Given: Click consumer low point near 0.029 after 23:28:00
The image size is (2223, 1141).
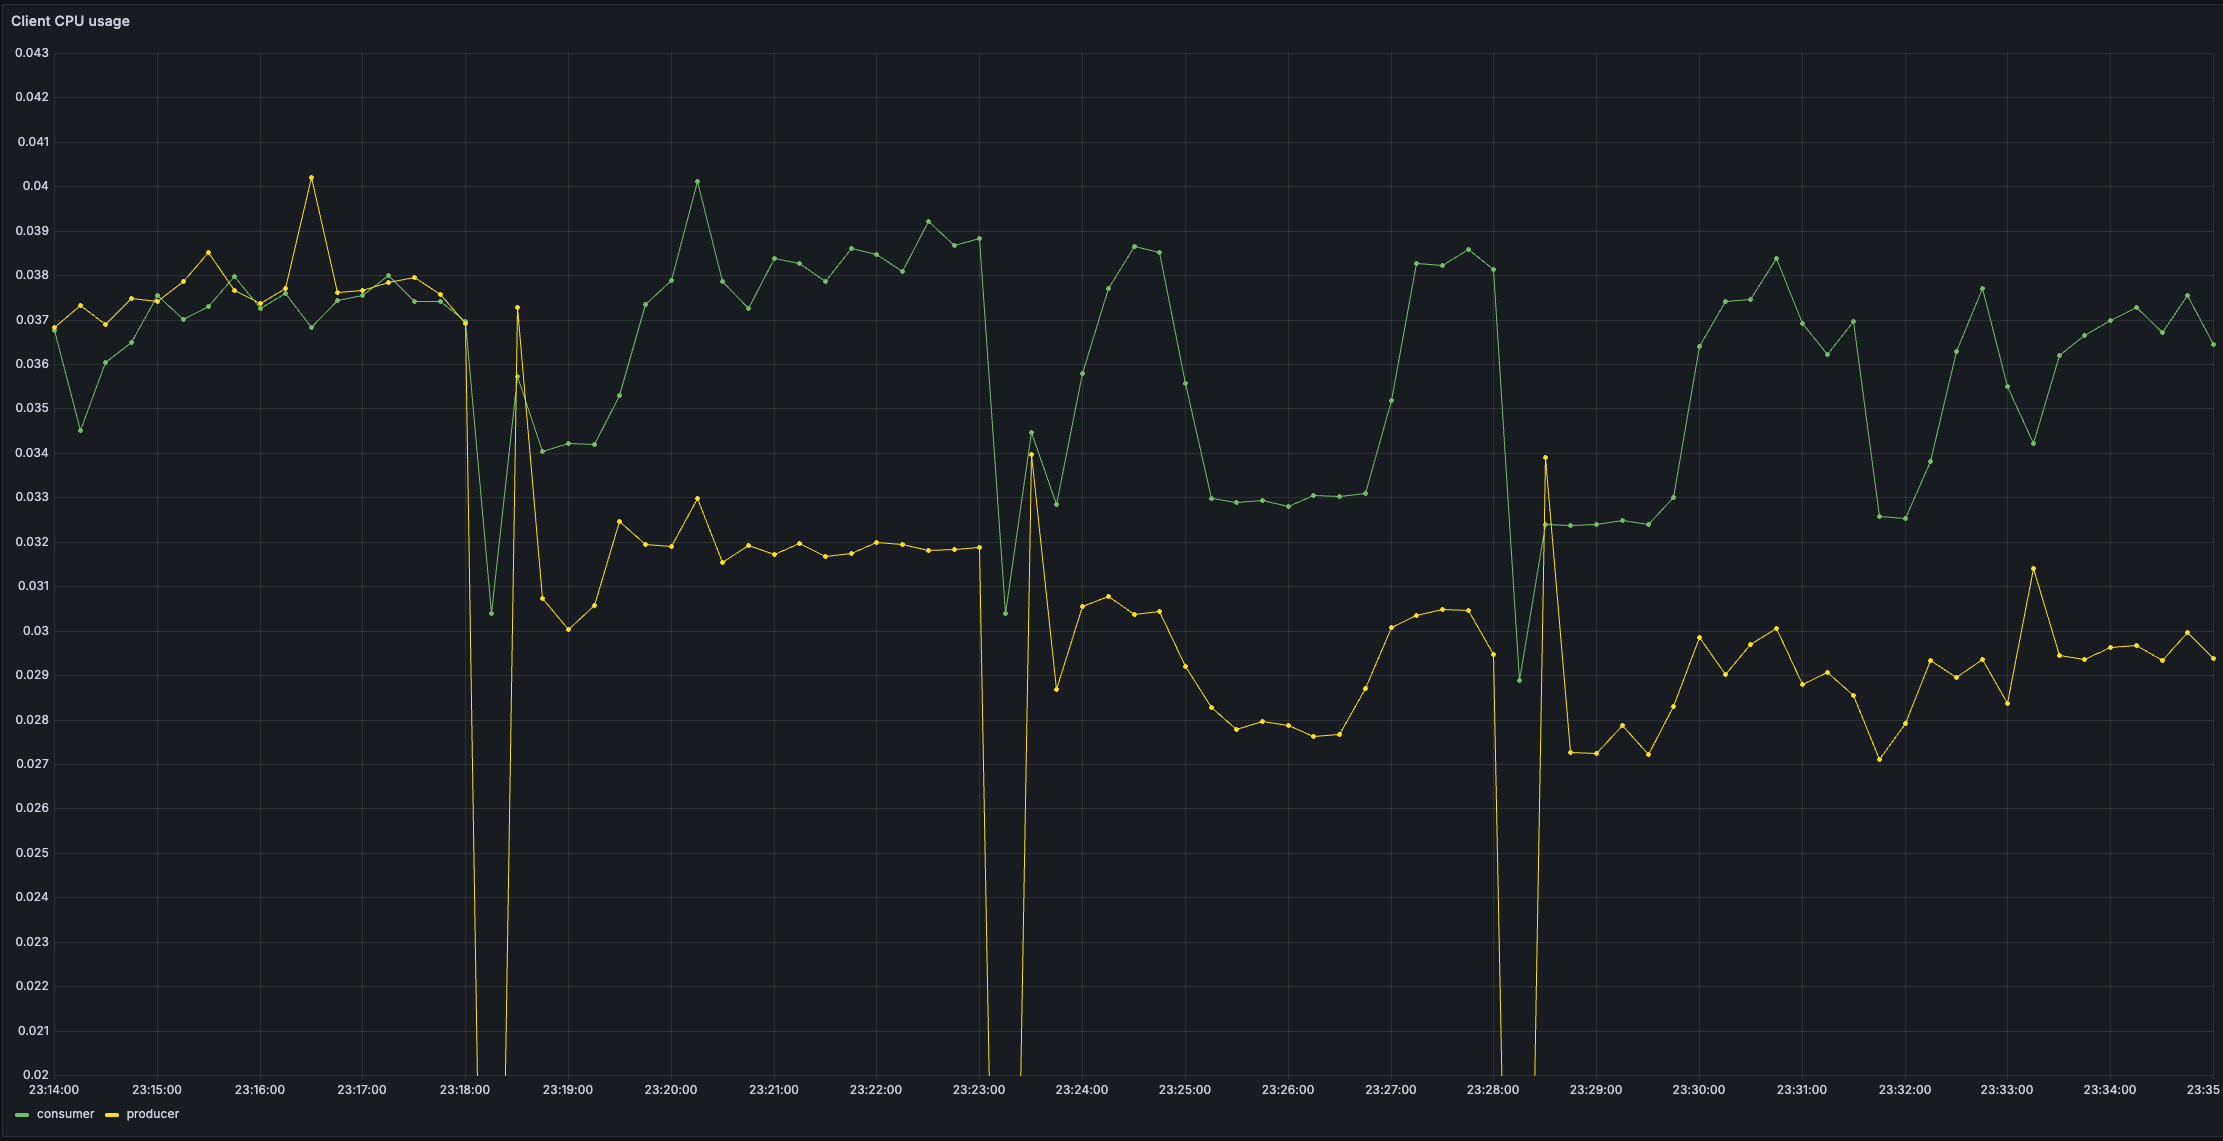Looking at the screenshot, I should click(1519, 681).
